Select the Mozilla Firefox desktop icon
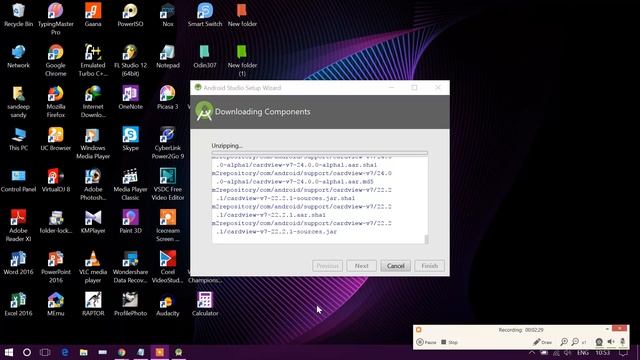The width and height of the screenshot is (640, 360). click(56, 102)
